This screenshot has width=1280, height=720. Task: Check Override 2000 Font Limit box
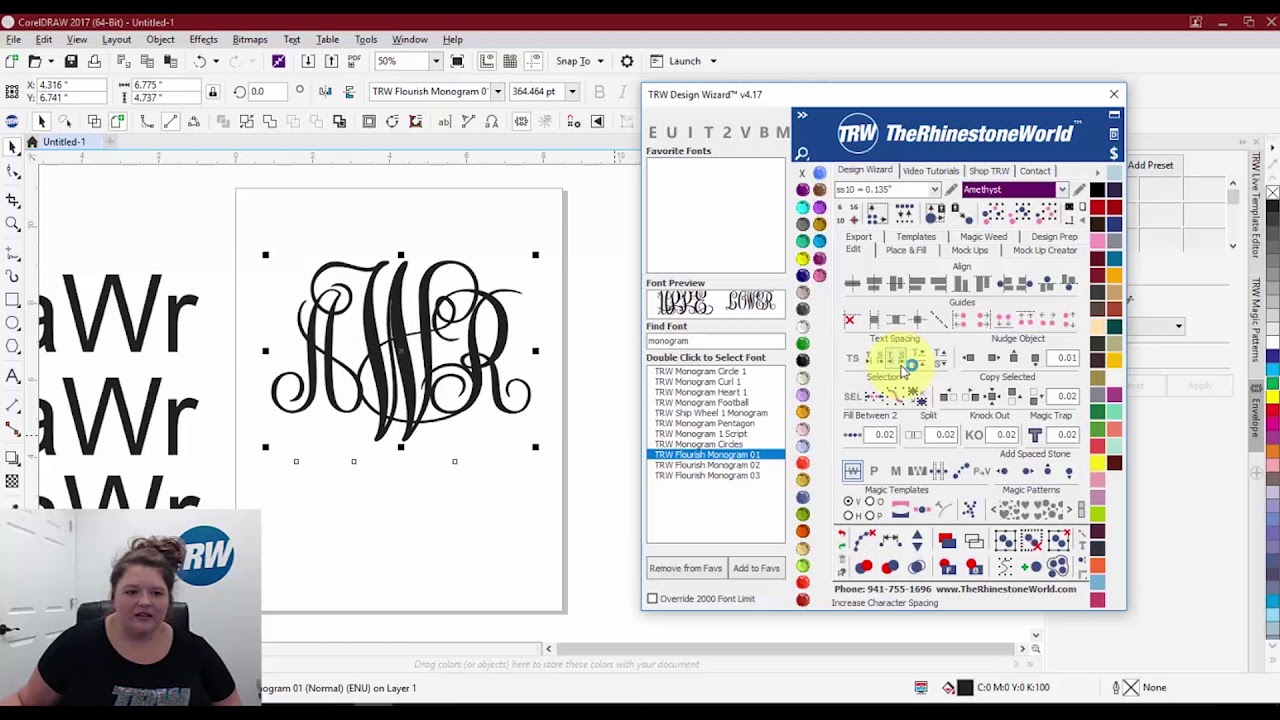(x=653, y=599)
